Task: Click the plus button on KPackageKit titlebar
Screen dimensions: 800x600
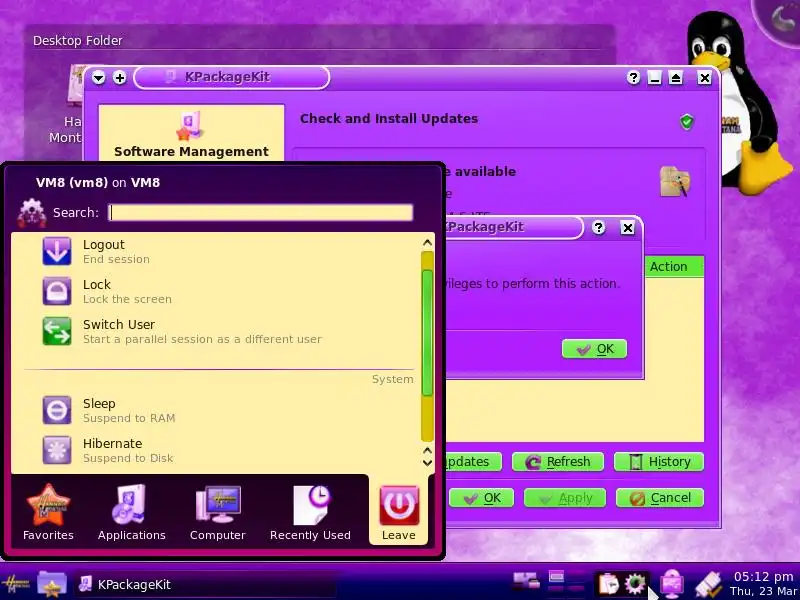Action: pyautogui.click(x=119, y=78)
